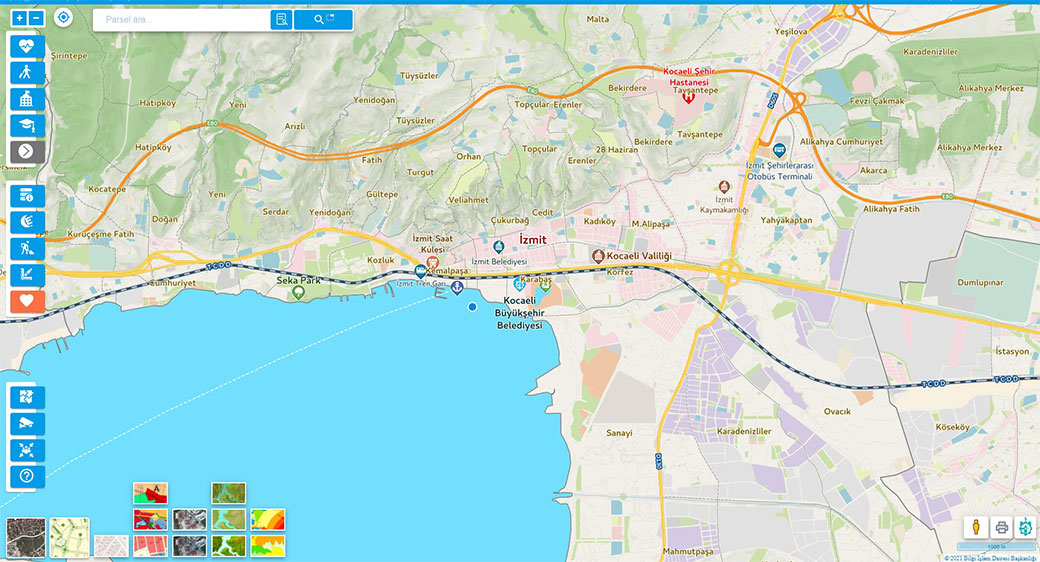Select the street map basemap thumbnail
The width and height of the screenshot is (1040, 562).
coord(70,537)
